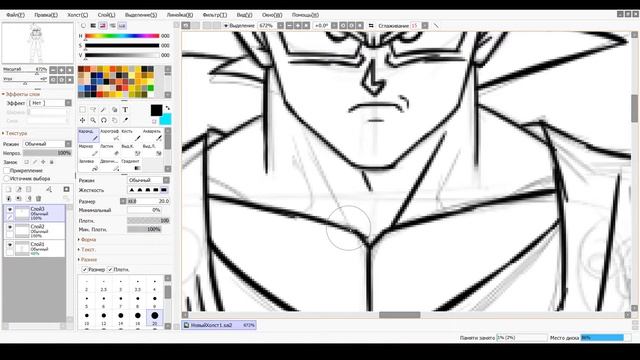Image resolution: width=640 pixels, height=360 pixels.
Task: Uncheck the Плотн. pressure checkbox
Action: (x=110, y=269)
